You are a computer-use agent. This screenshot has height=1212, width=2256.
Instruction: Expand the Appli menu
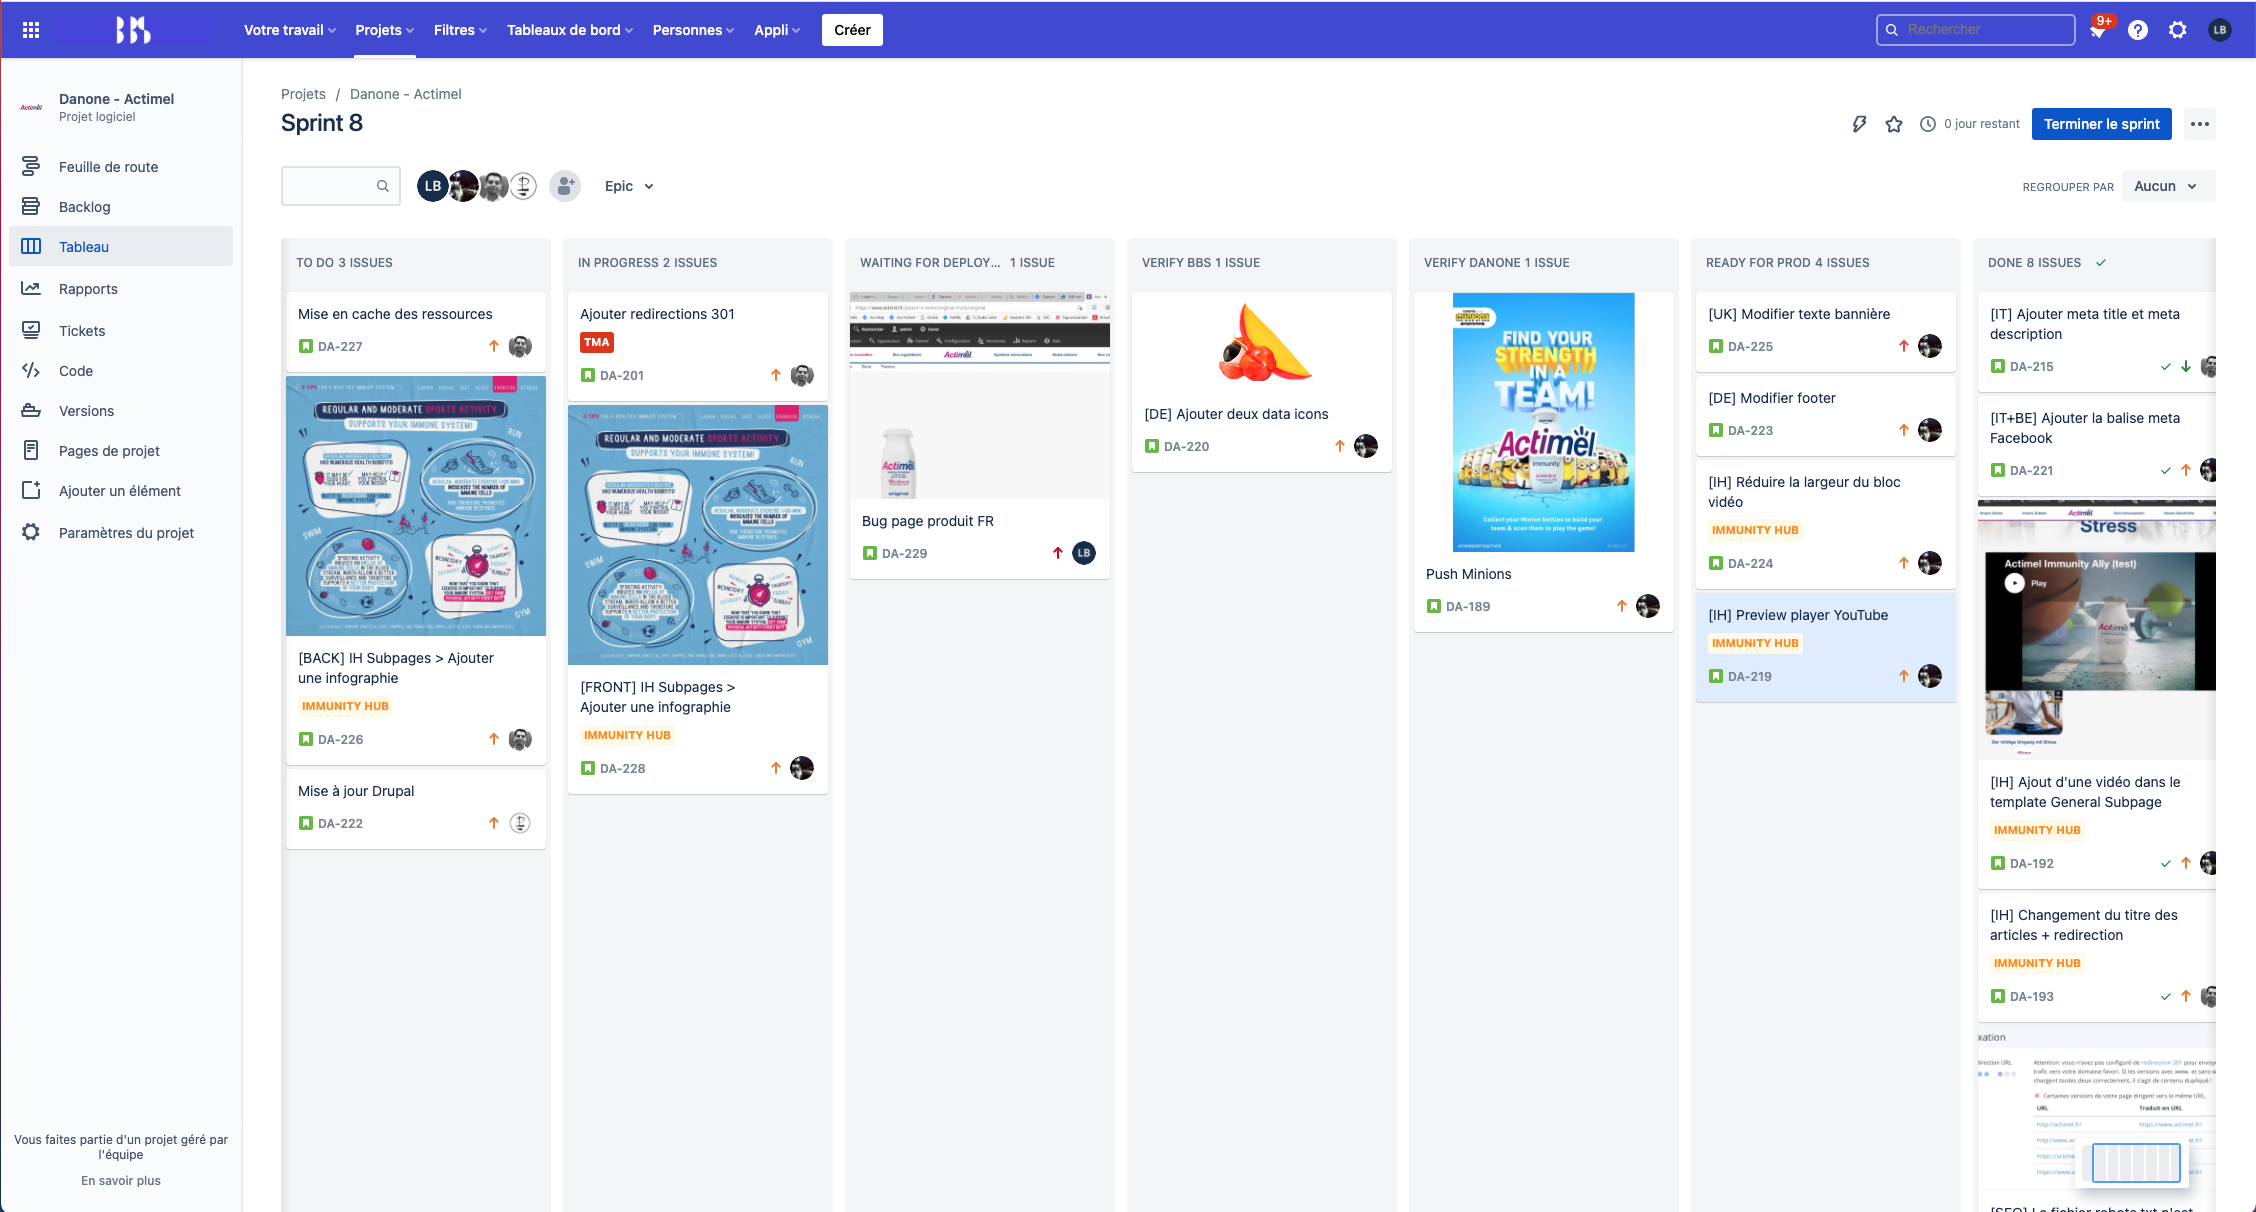(x=777, y=30)
